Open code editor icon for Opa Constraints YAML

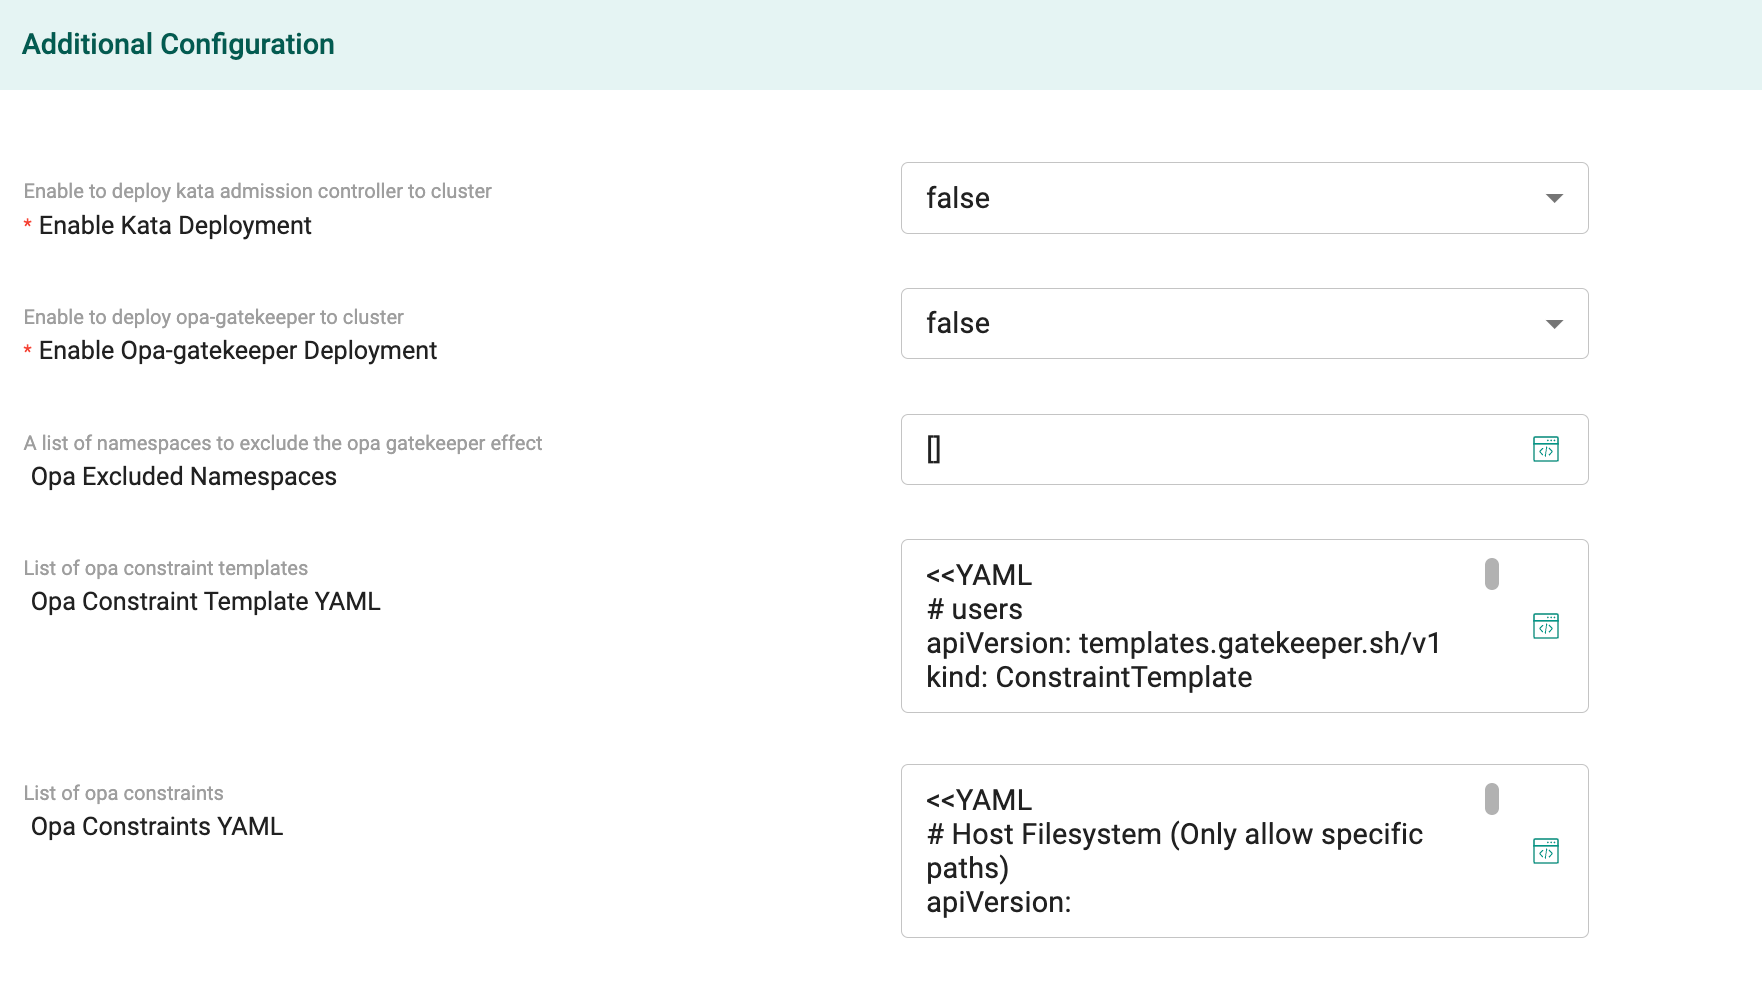point(1545,851)
